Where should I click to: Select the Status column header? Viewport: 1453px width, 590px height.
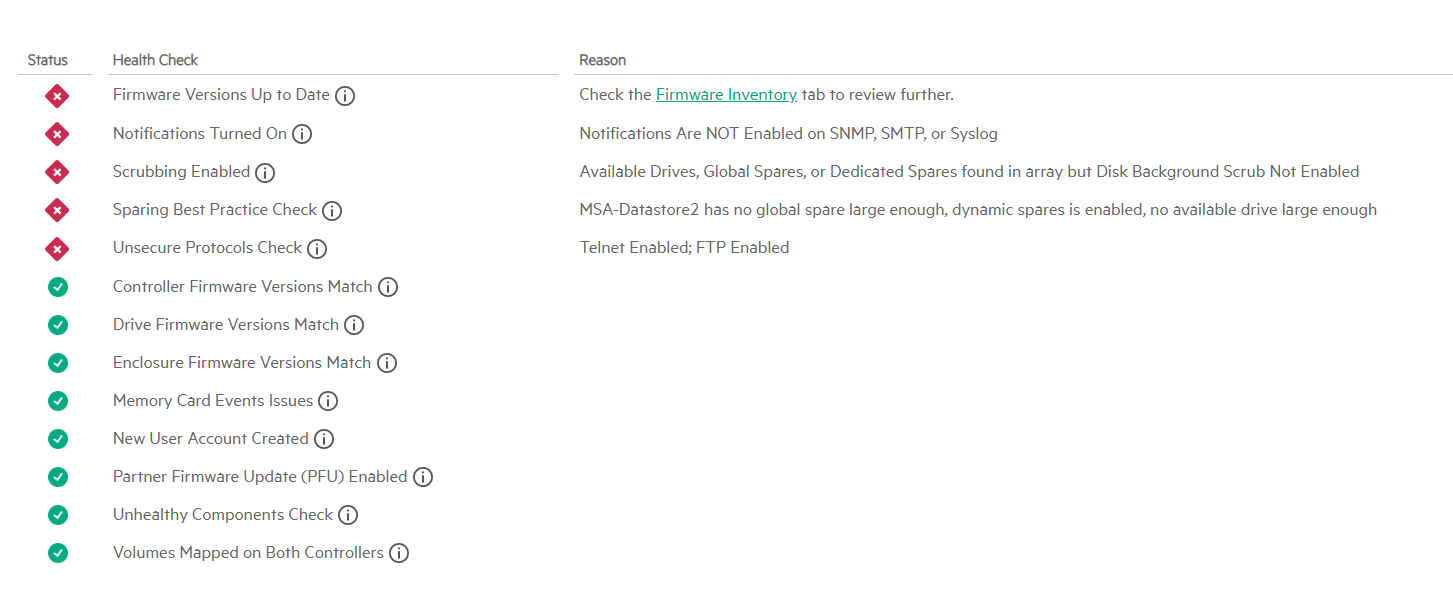(x=48, y=60)
